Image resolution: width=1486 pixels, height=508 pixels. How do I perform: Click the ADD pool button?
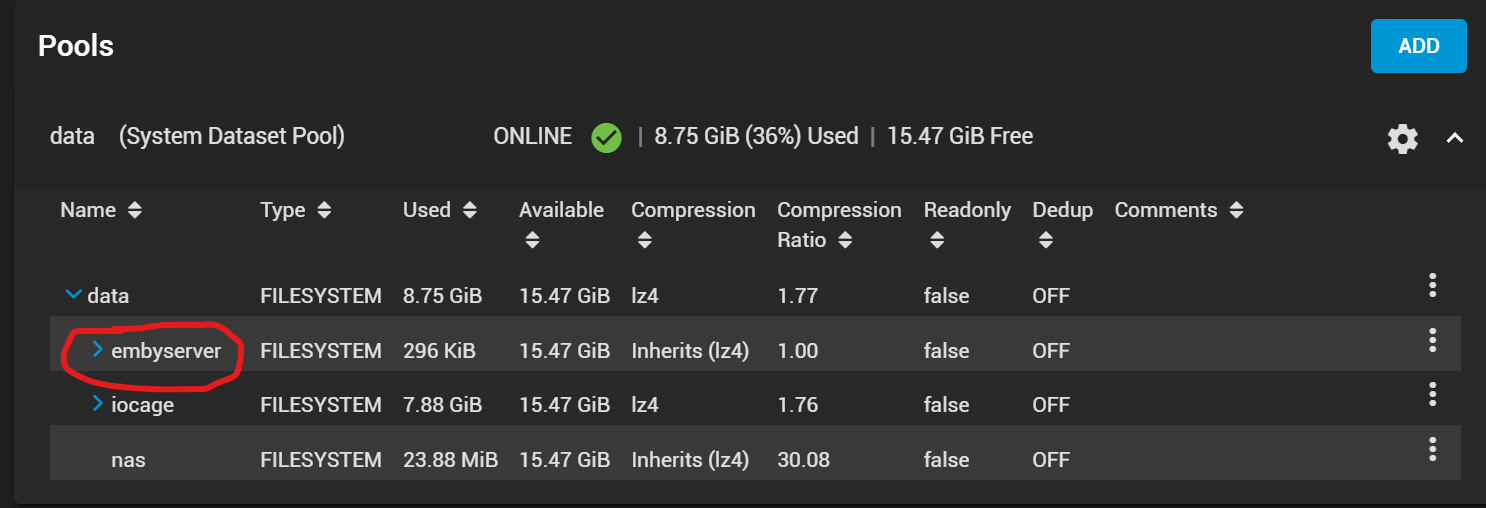(x=1418, y=46)
